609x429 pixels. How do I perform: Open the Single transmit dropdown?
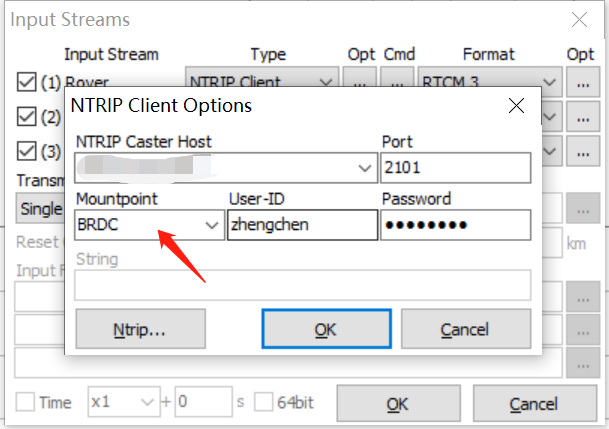(x=40, y=208)
